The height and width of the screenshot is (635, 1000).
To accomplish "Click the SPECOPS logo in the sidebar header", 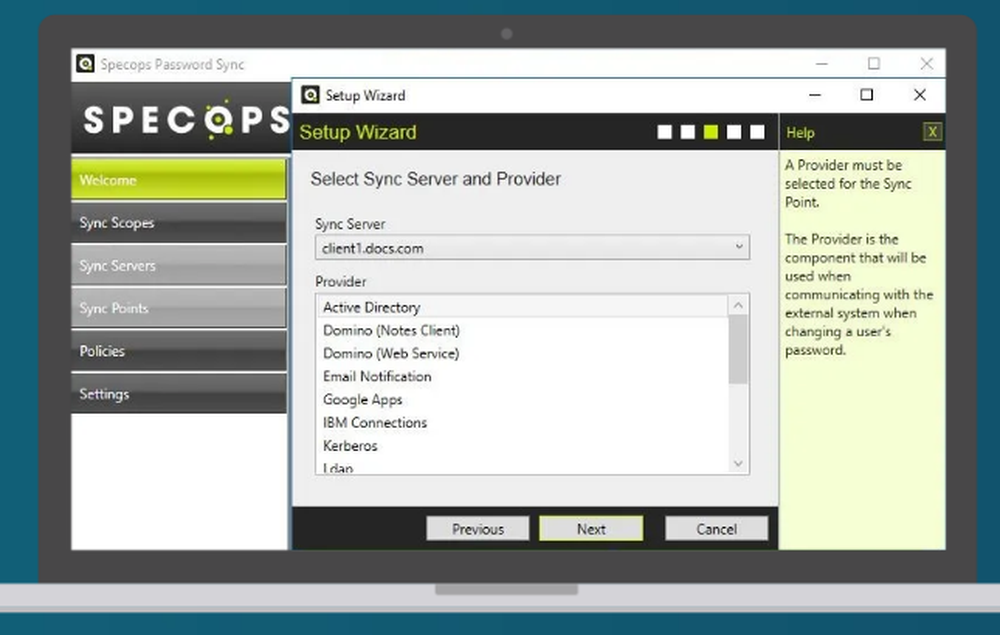I will pos(180,120).
